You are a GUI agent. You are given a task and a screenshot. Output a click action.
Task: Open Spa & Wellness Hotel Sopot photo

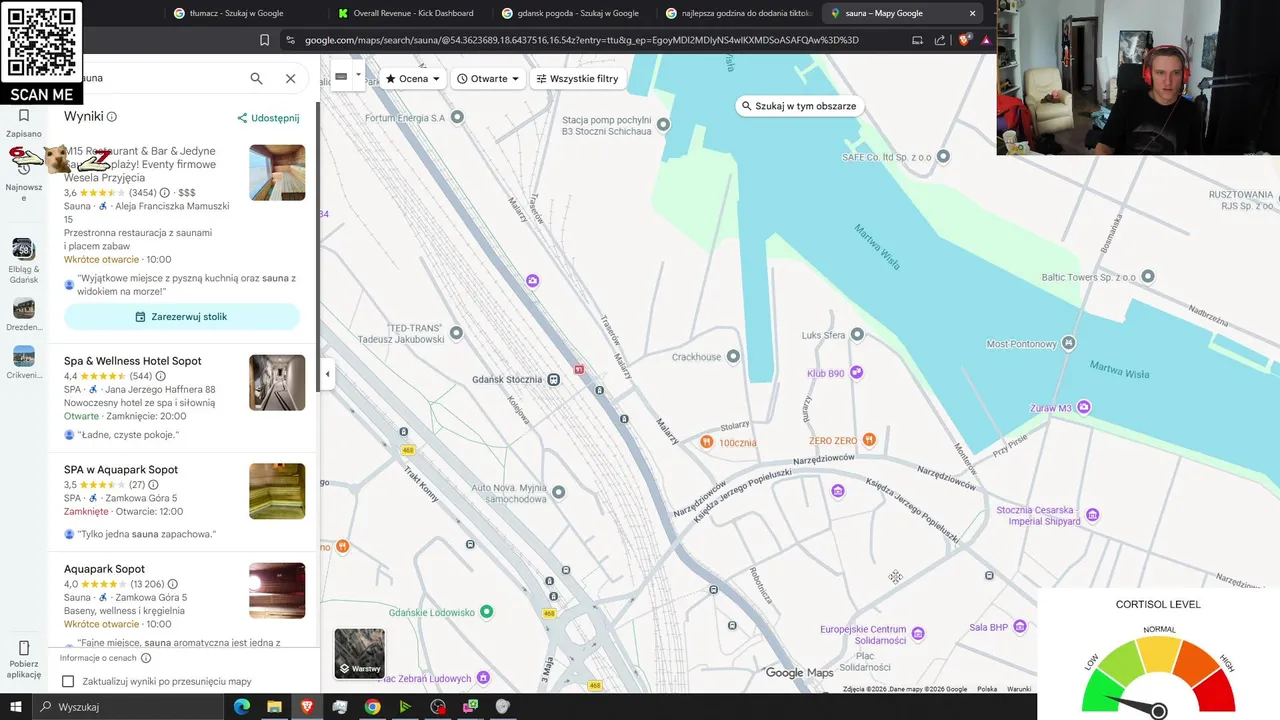(277, 382)
